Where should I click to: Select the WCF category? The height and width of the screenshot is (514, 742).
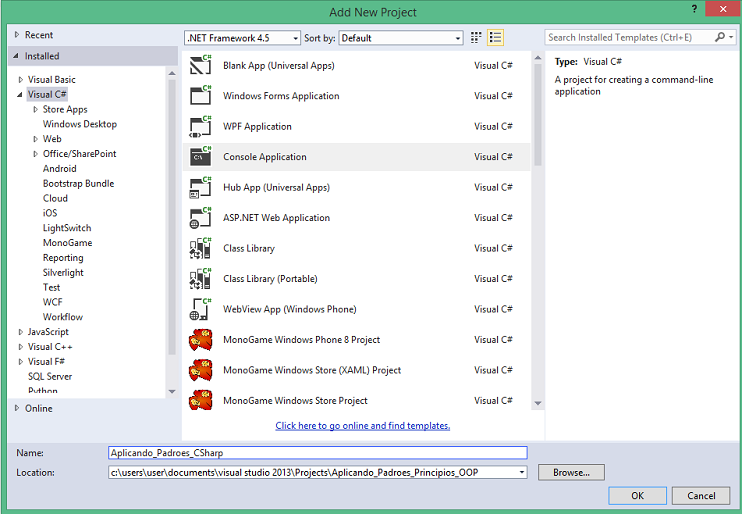tap(53, 302)
